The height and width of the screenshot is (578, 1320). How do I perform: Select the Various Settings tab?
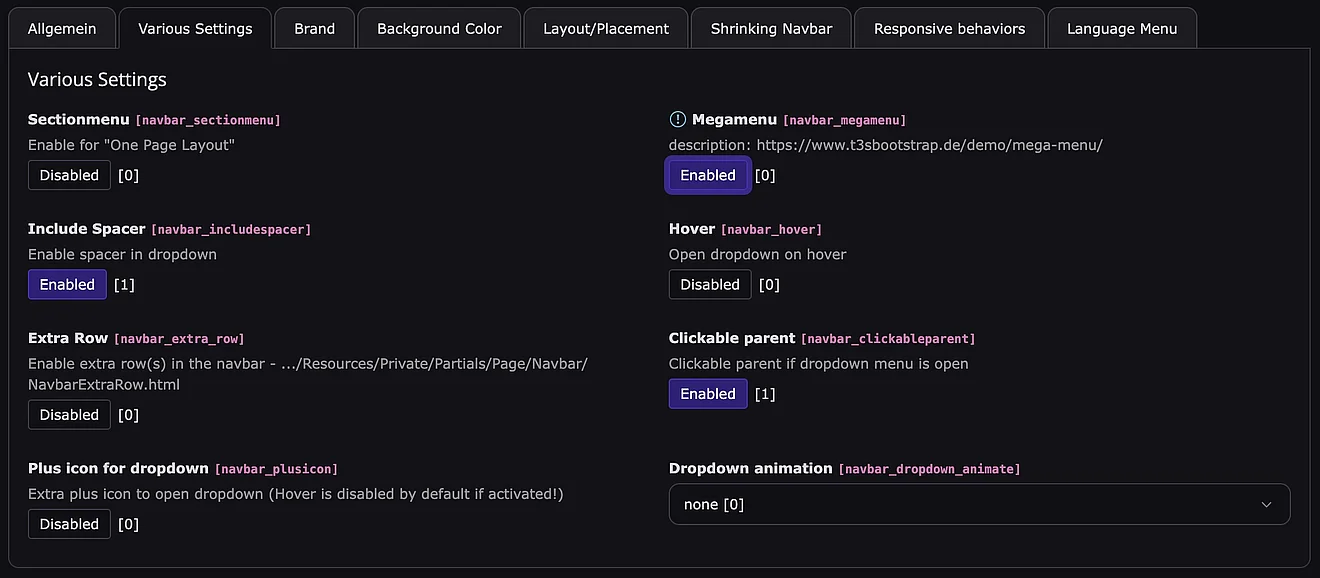point(195,29)
